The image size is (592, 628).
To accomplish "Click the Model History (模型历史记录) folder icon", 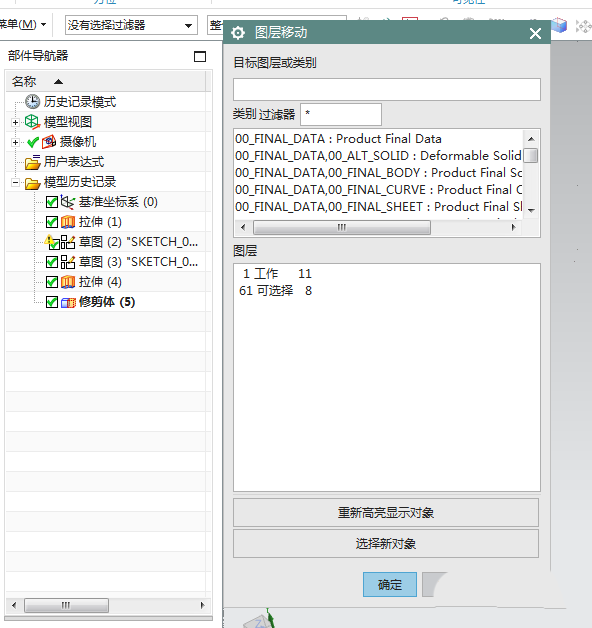I will point(32,183).
